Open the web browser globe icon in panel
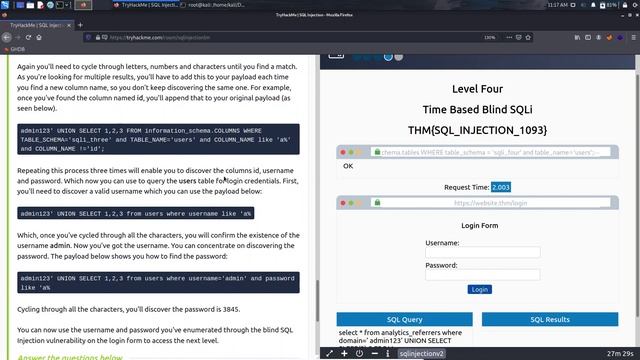Screen dimensions: 640x360 (x=50, y=5)
